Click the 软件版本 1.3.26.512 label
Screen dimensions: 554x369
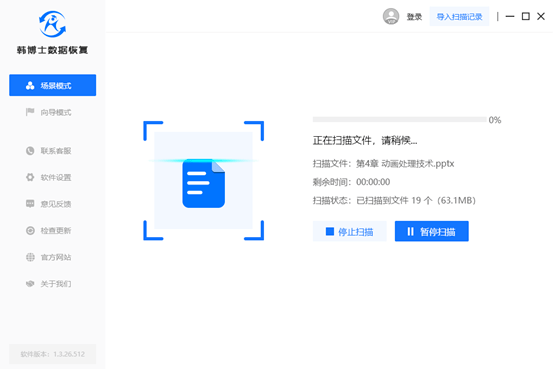point(53,354)
